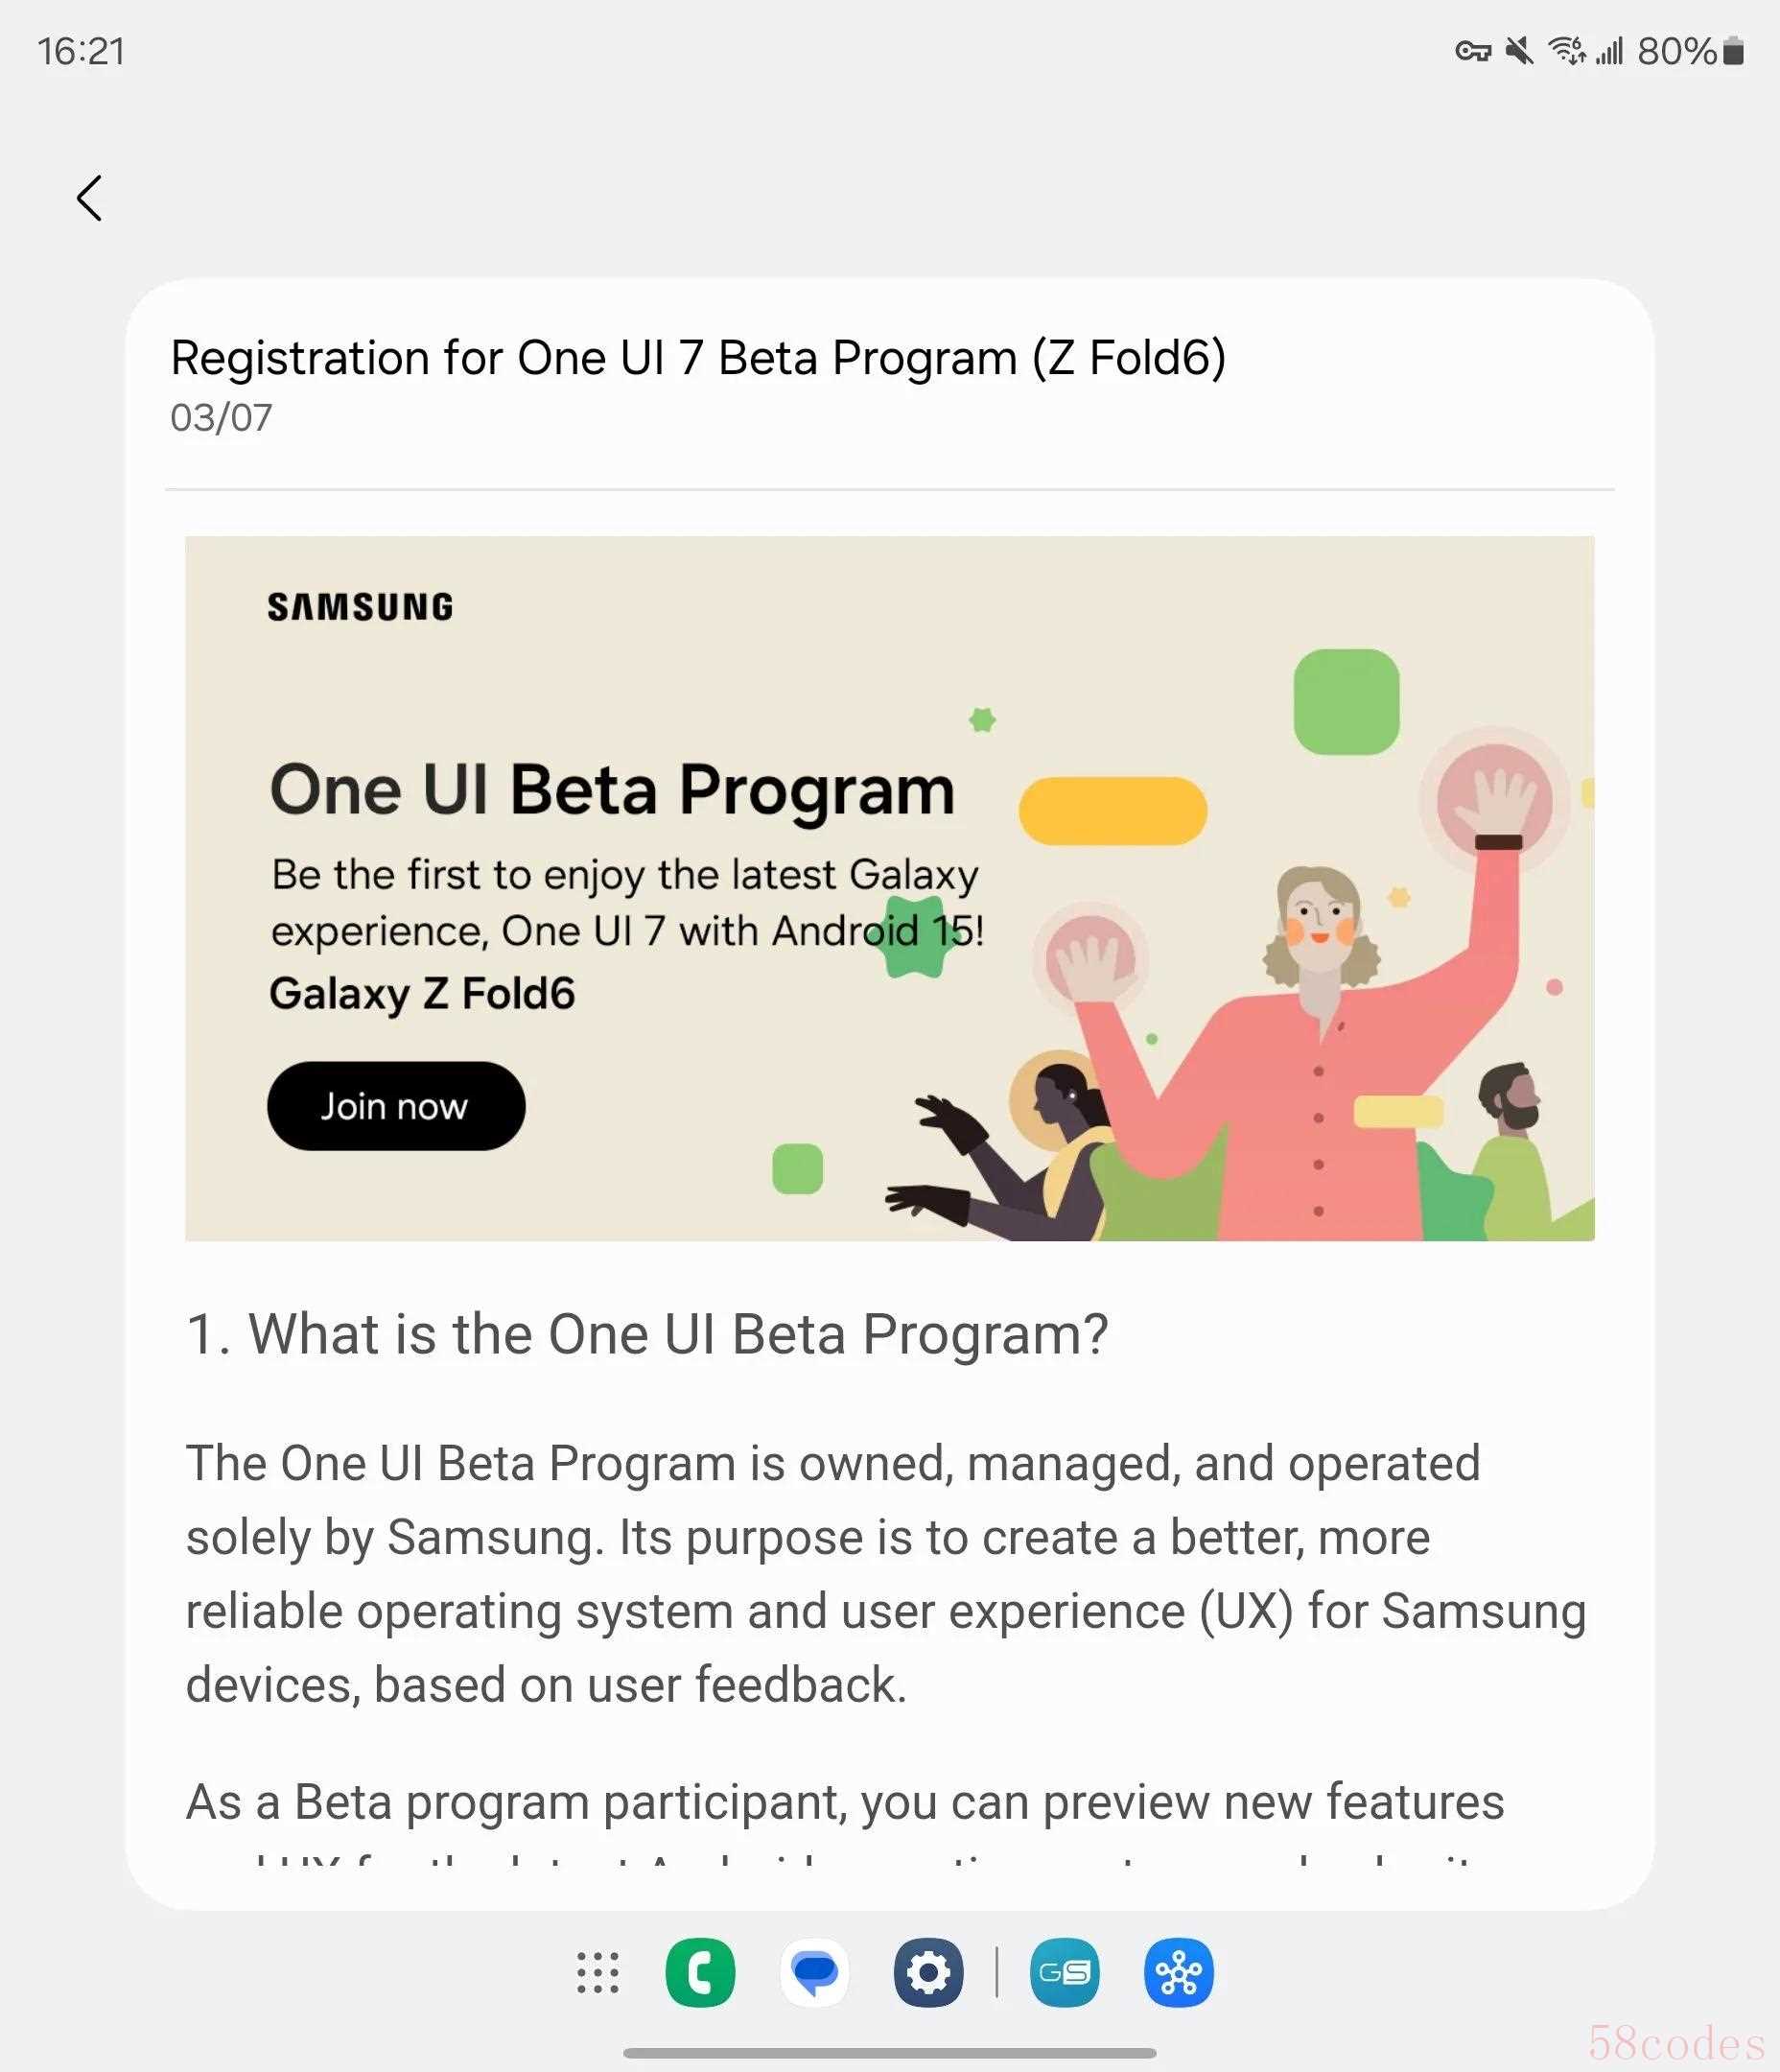
Task: Tap the 16:21 clock in status bar
Action: tap(81, 51)
